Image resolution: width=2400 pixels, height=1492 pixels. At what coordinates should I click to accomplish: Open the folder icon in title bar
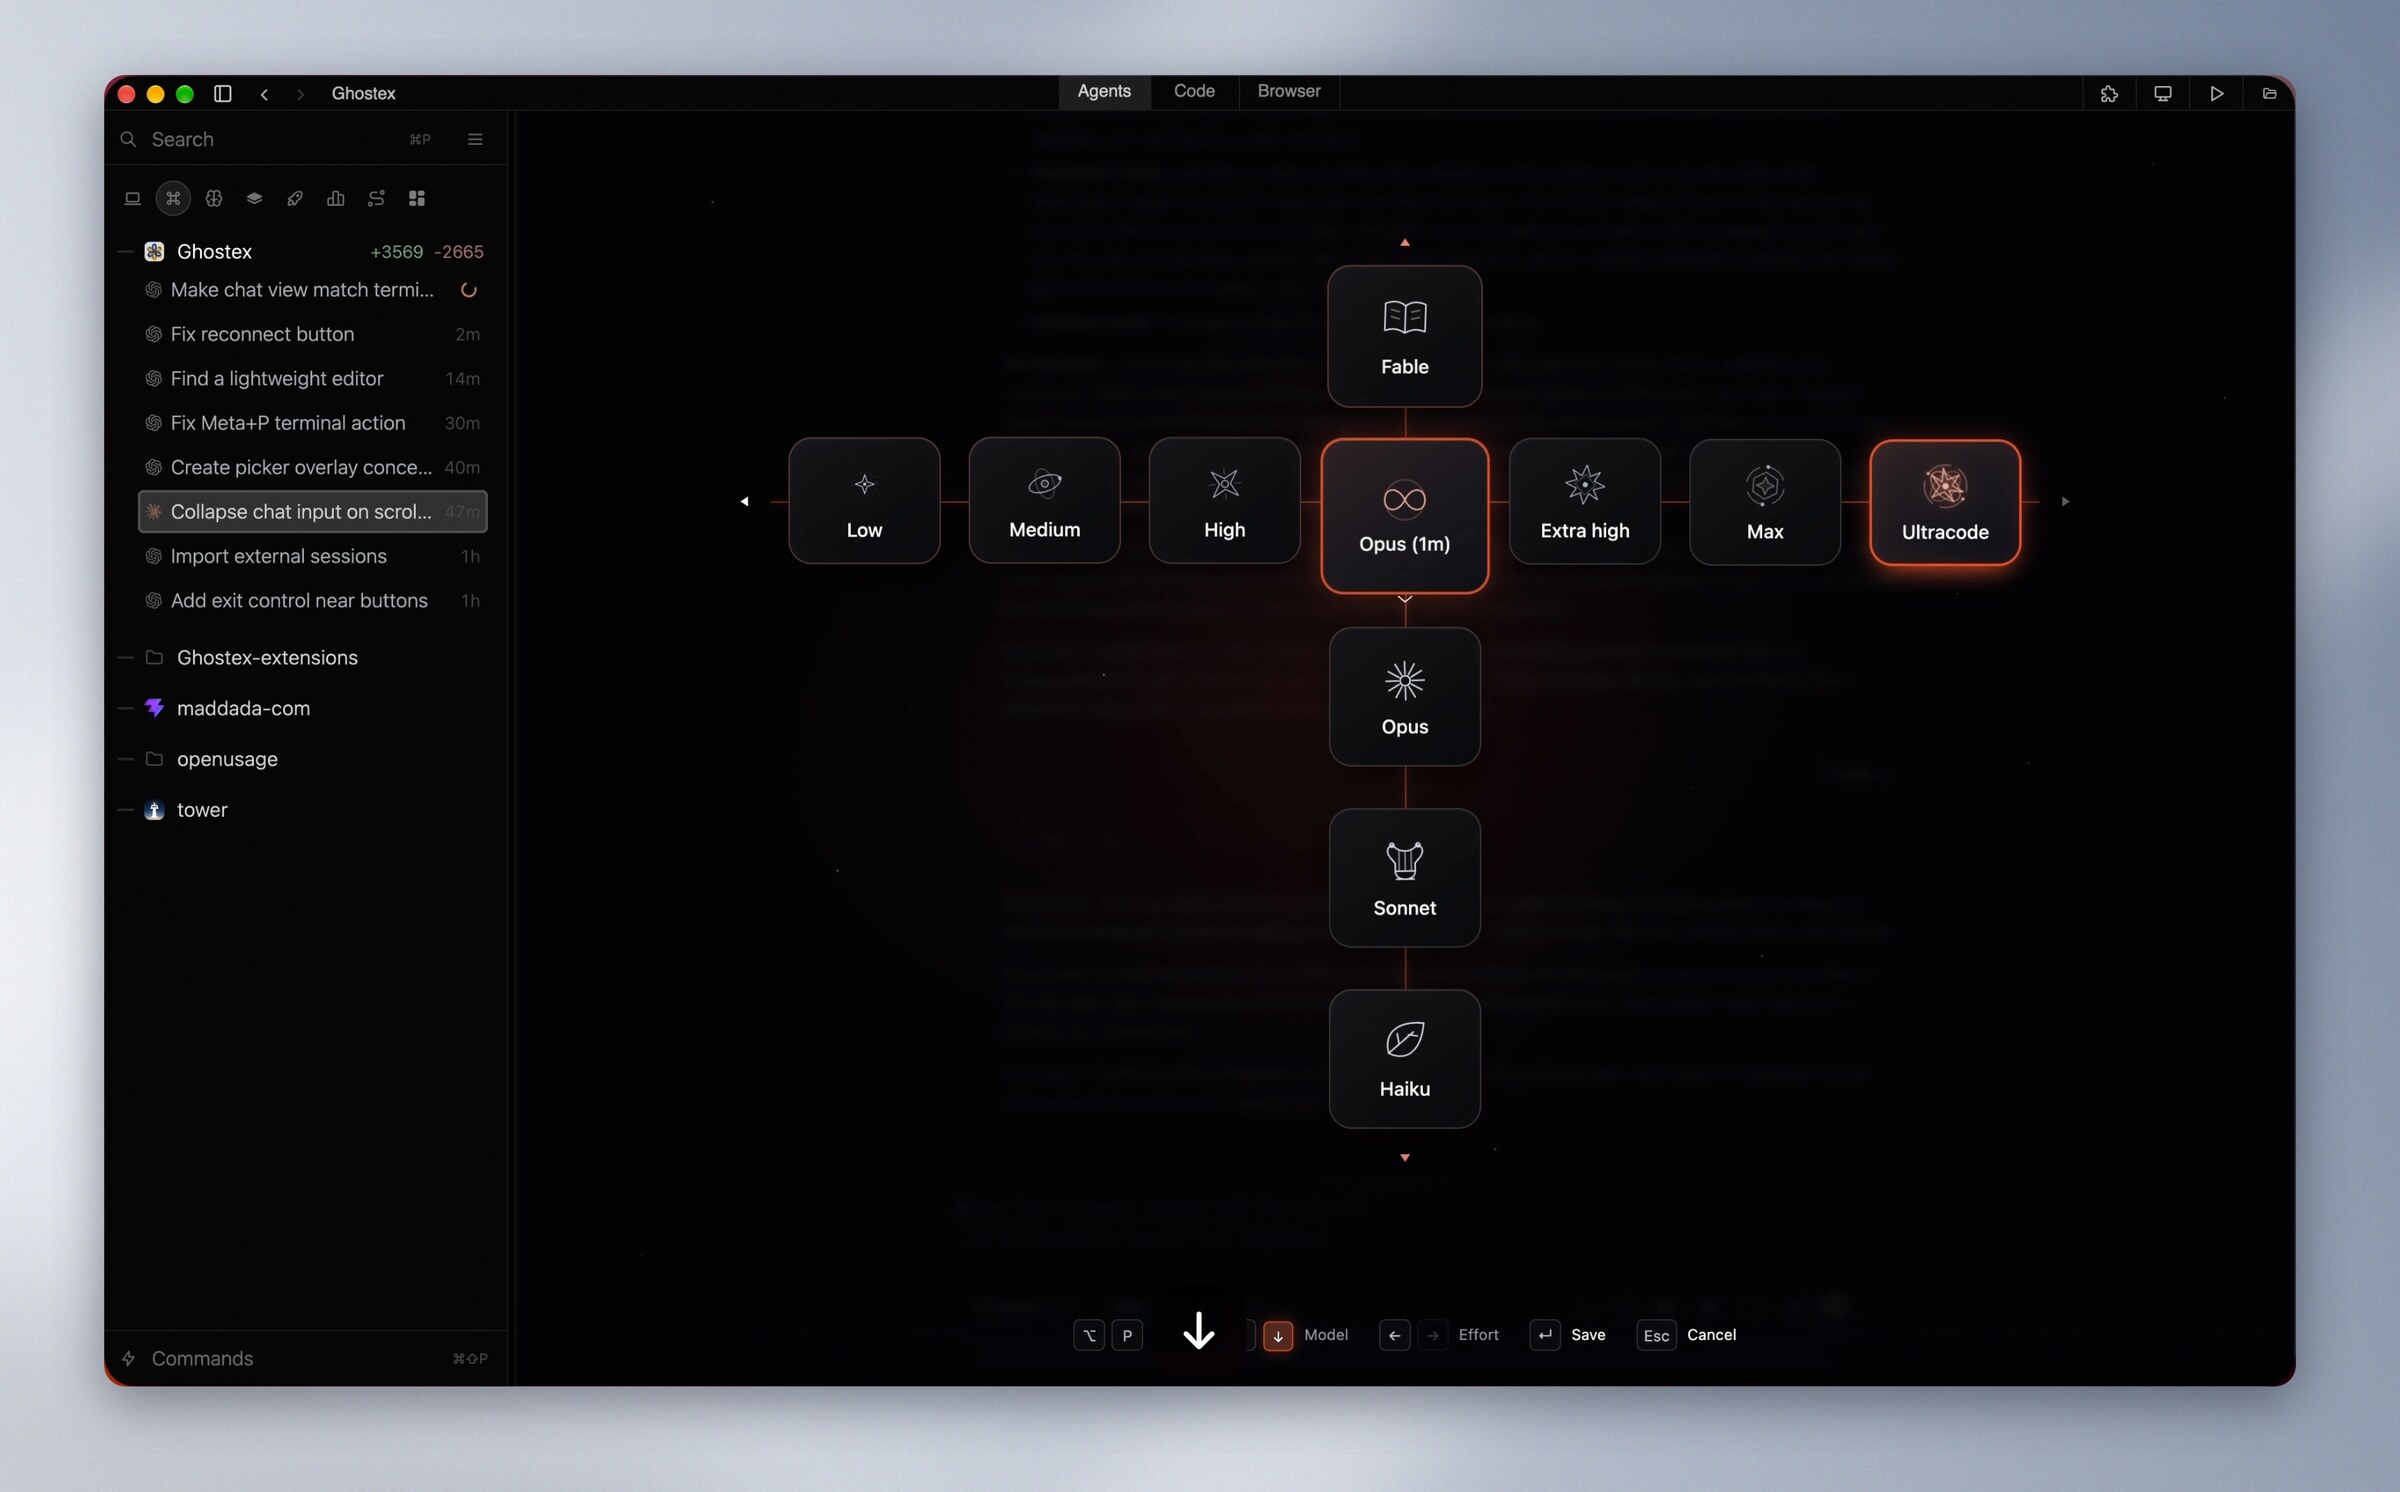[x=2270, y=93]
